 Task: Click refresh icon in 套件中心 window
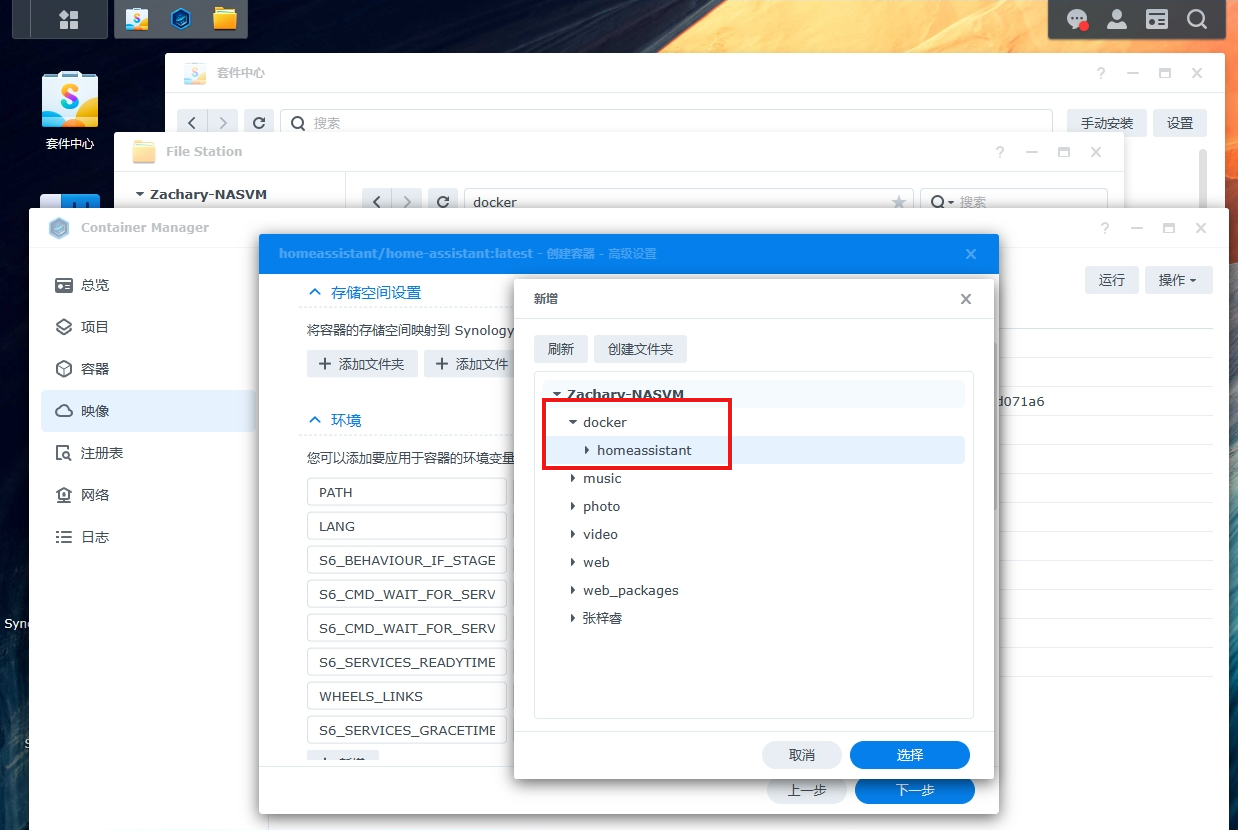click(x=258, y=123)
